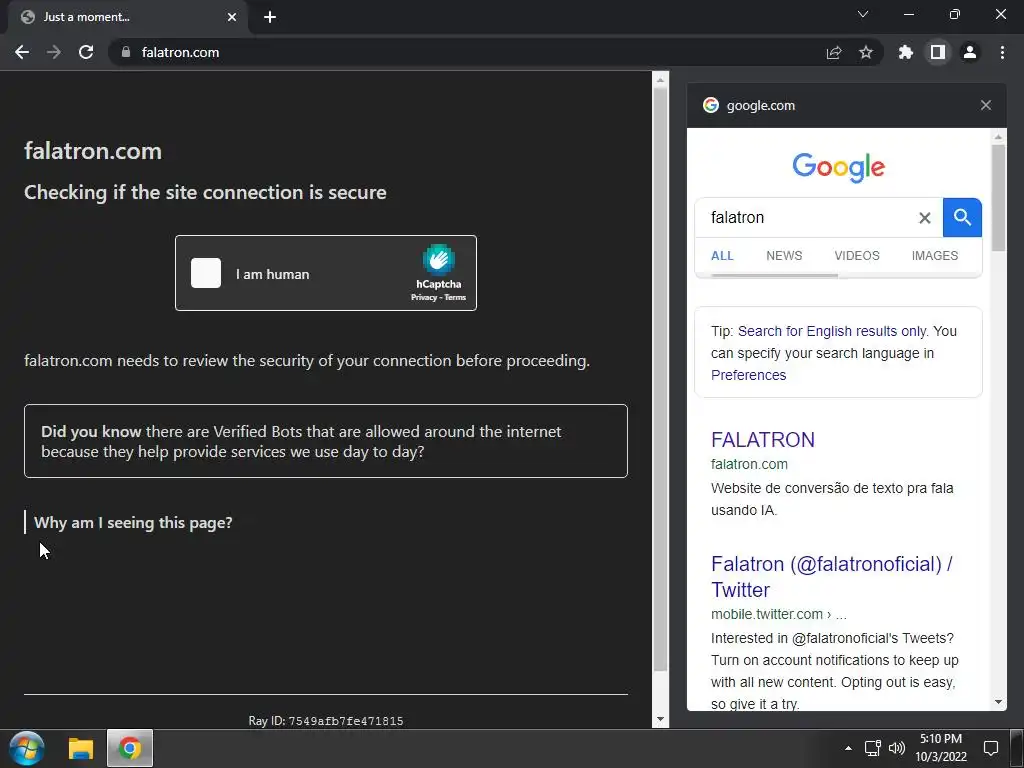Close the google.com side panel

tap(985, 105)
